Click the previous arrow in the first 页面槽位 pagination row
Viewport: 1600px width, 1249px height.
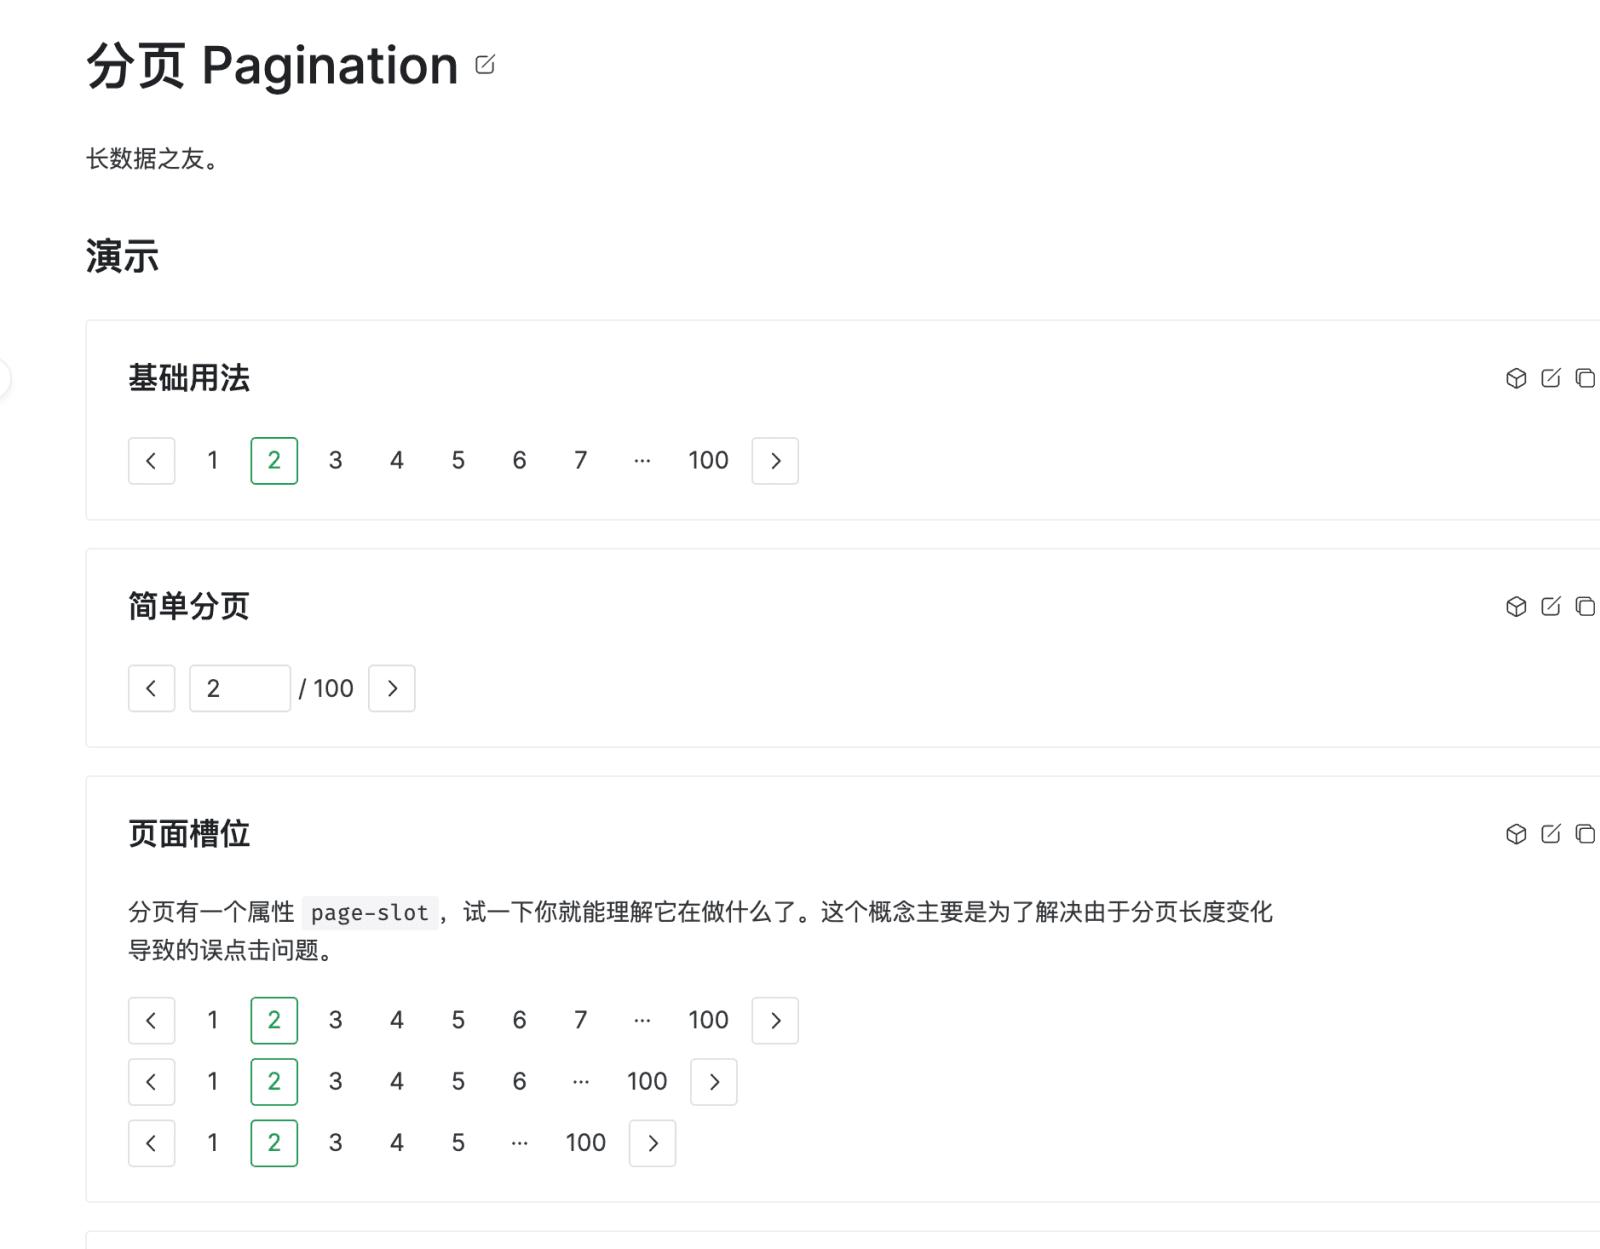(152, 1020)
